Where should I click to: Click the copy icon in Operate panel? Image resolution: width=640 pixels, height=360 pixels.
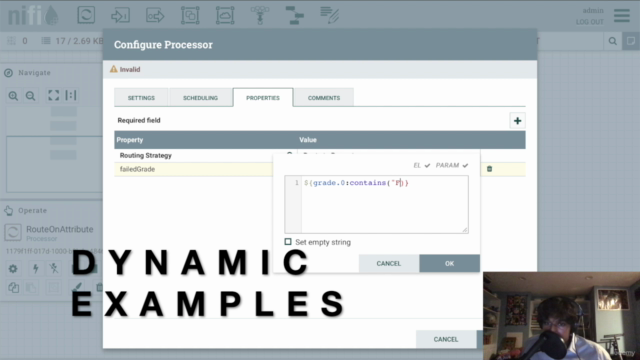[13, 287]
